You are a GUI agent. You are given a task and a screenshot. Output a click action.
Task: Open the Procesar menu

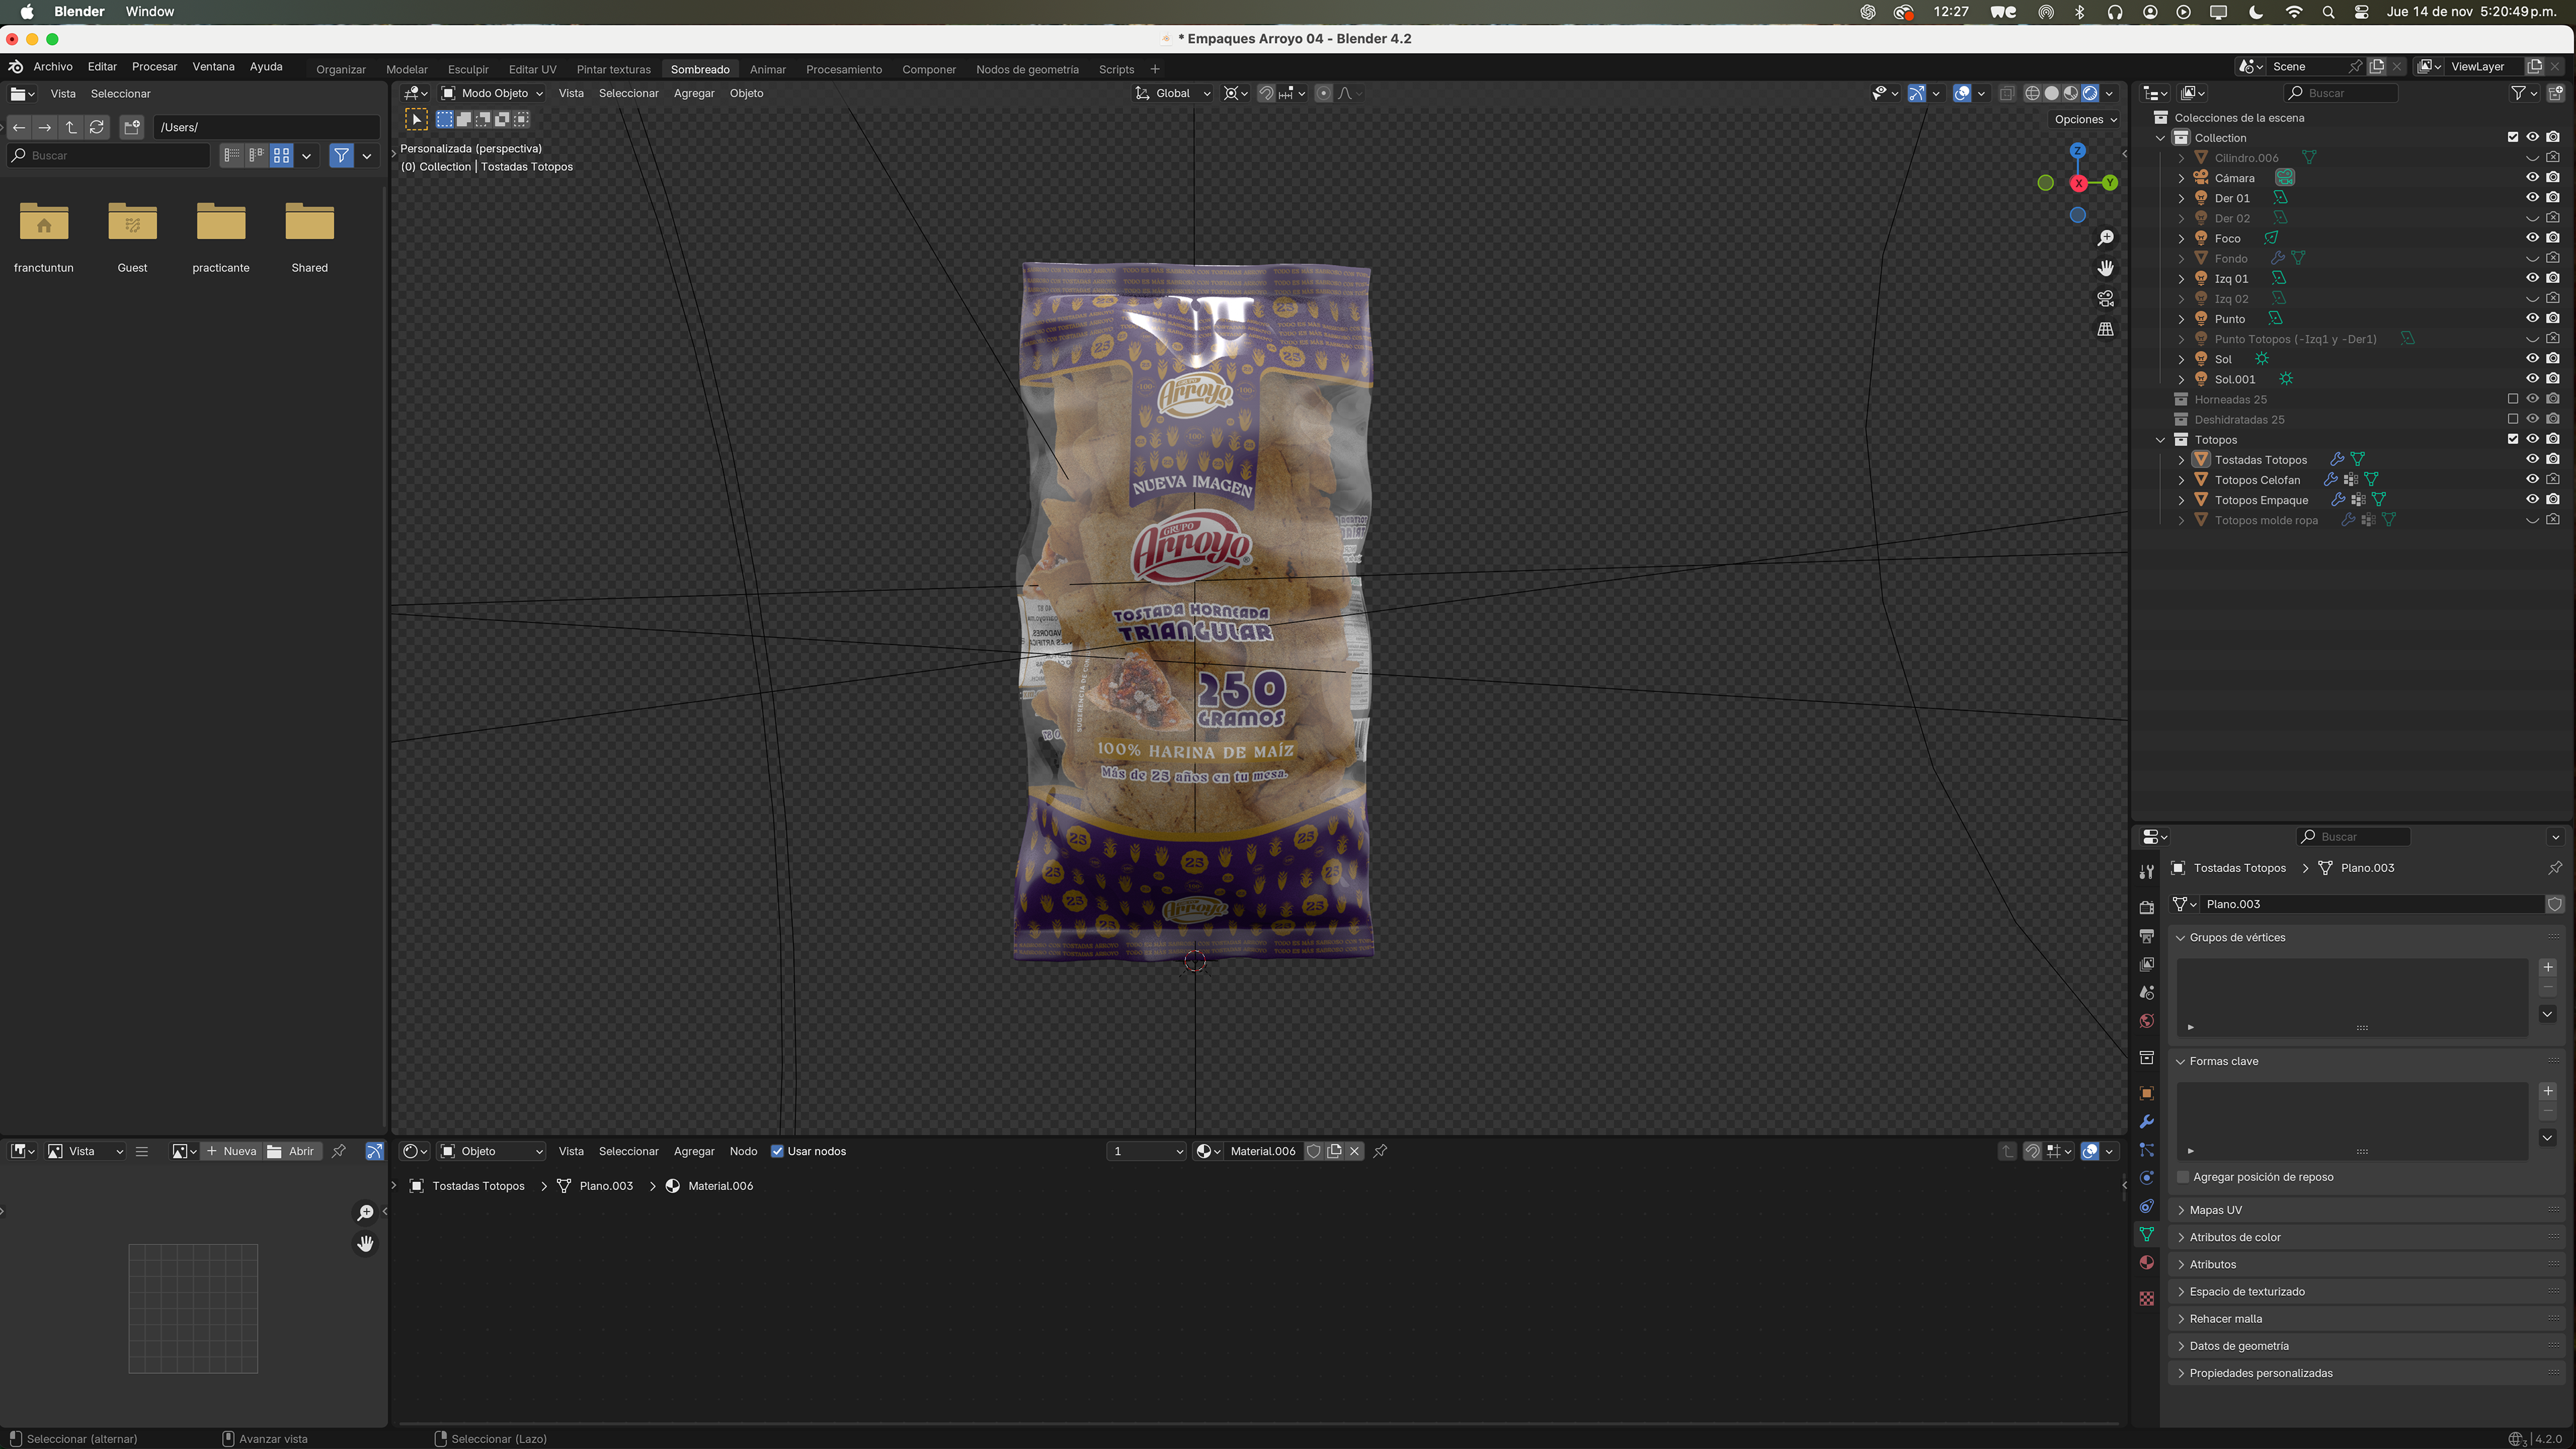coord(154,67)
